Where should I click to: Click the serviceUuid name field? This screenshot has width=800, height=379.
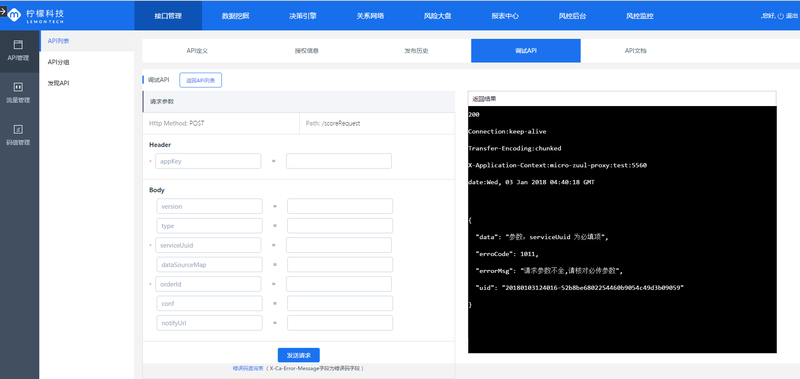[x=208, y=245]
